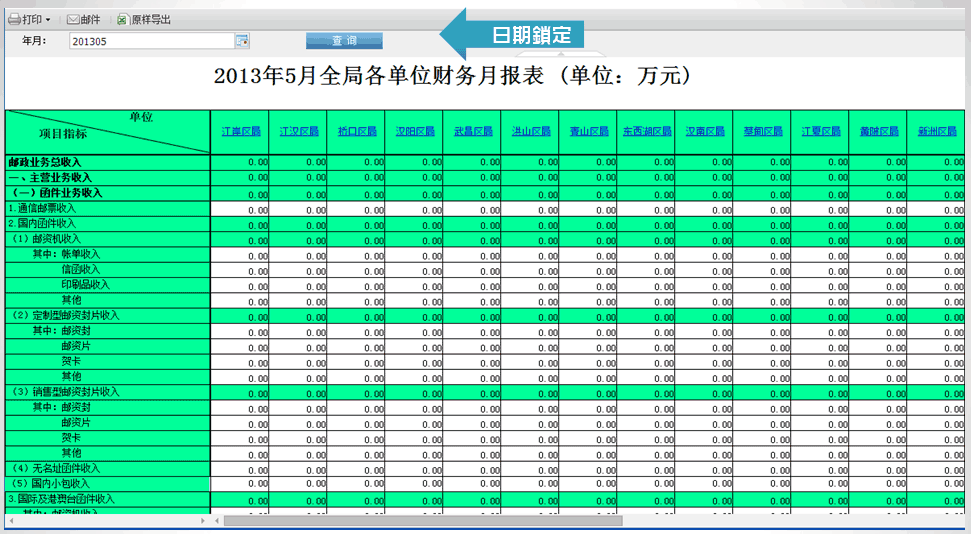The width and height of the screenshot is (971, 534).
Task: Select the 3.国际及港澳台函件收入 row label
Action: (x=61, y=499)
